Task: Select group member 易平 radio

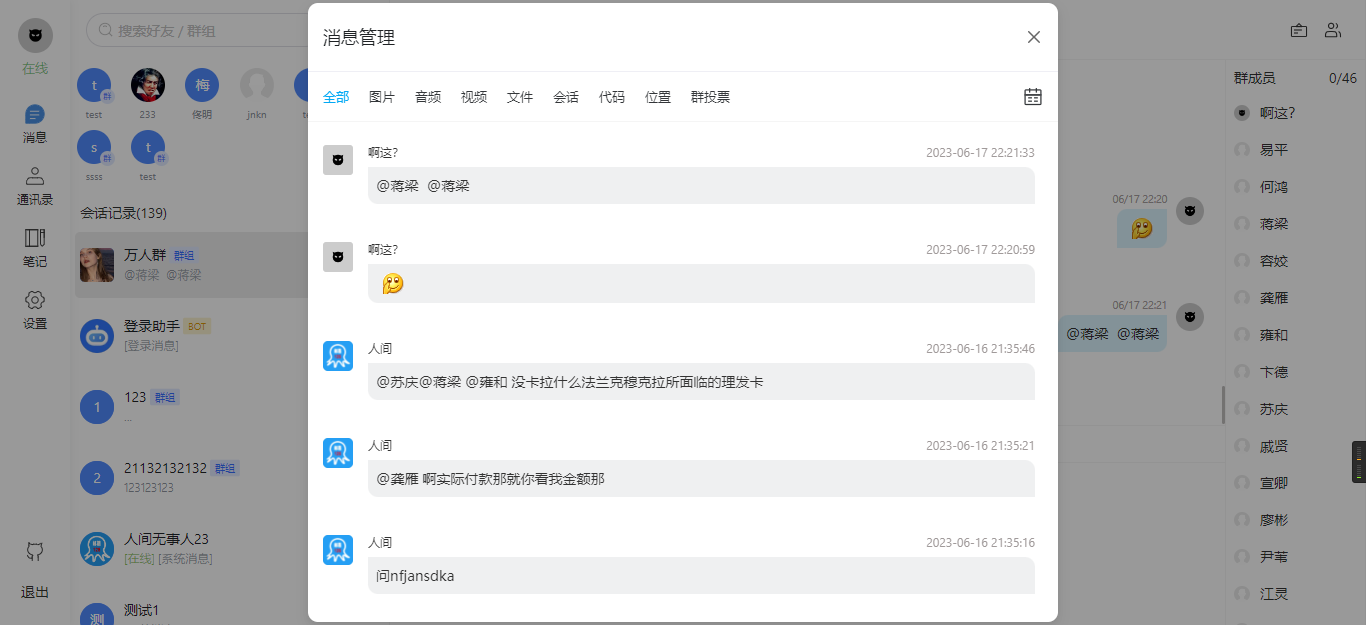Action: [x=1242, y=150]
